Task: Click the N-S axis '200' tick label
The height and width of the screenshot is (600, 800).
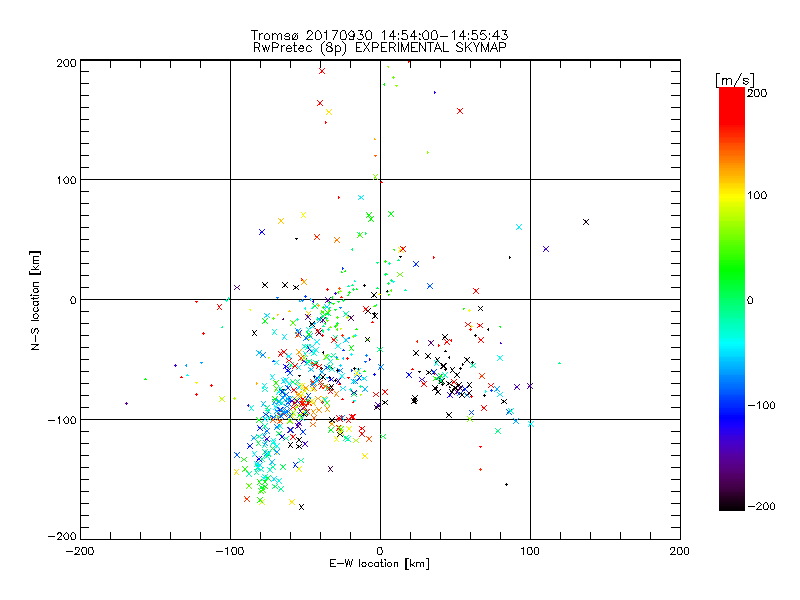Action: (x=66, y=63)
